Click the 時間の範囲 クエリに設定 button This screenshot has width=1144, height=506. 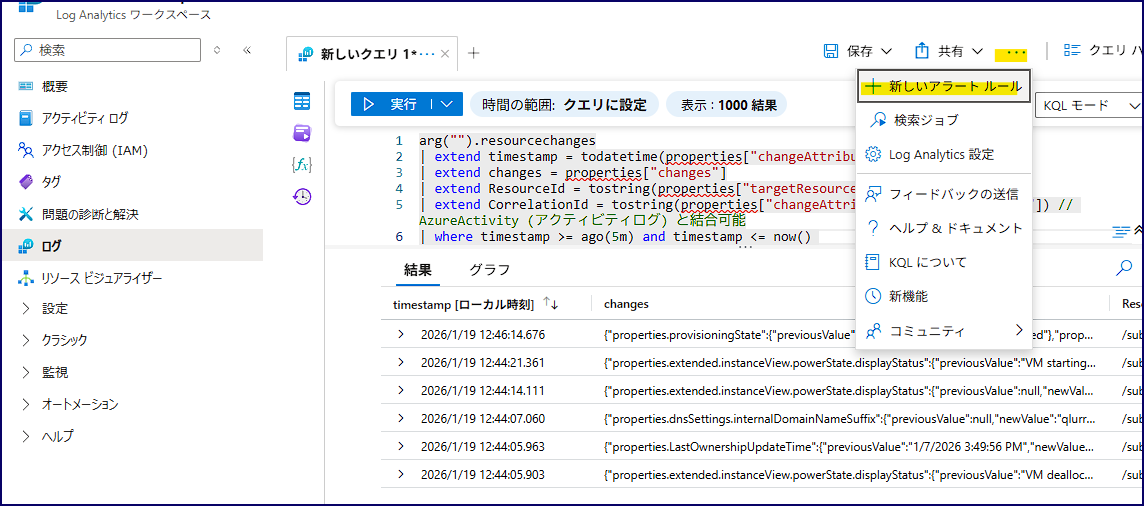(564, 104)
